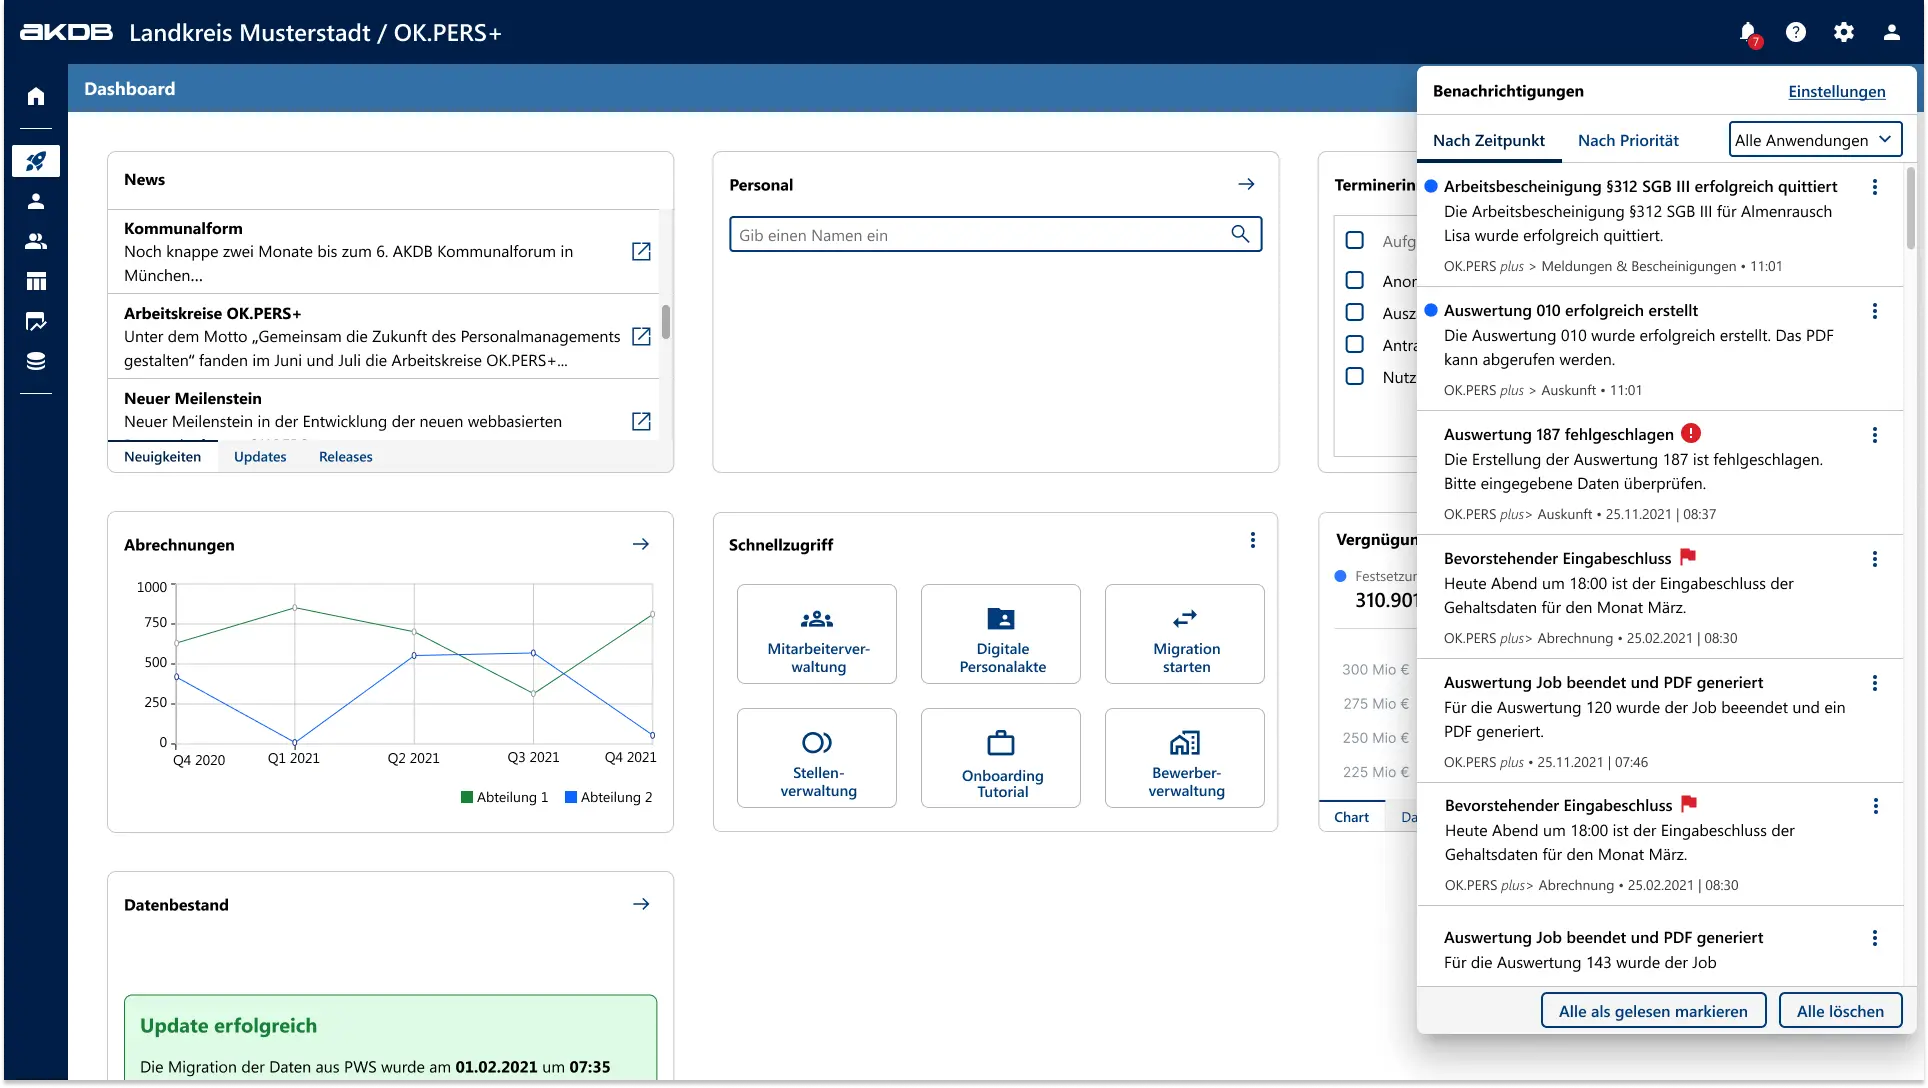Screen dimensions: 1928x1088
Task: Click the notification bell icon
Action: pyautogui.click(x=1747, y=32)
